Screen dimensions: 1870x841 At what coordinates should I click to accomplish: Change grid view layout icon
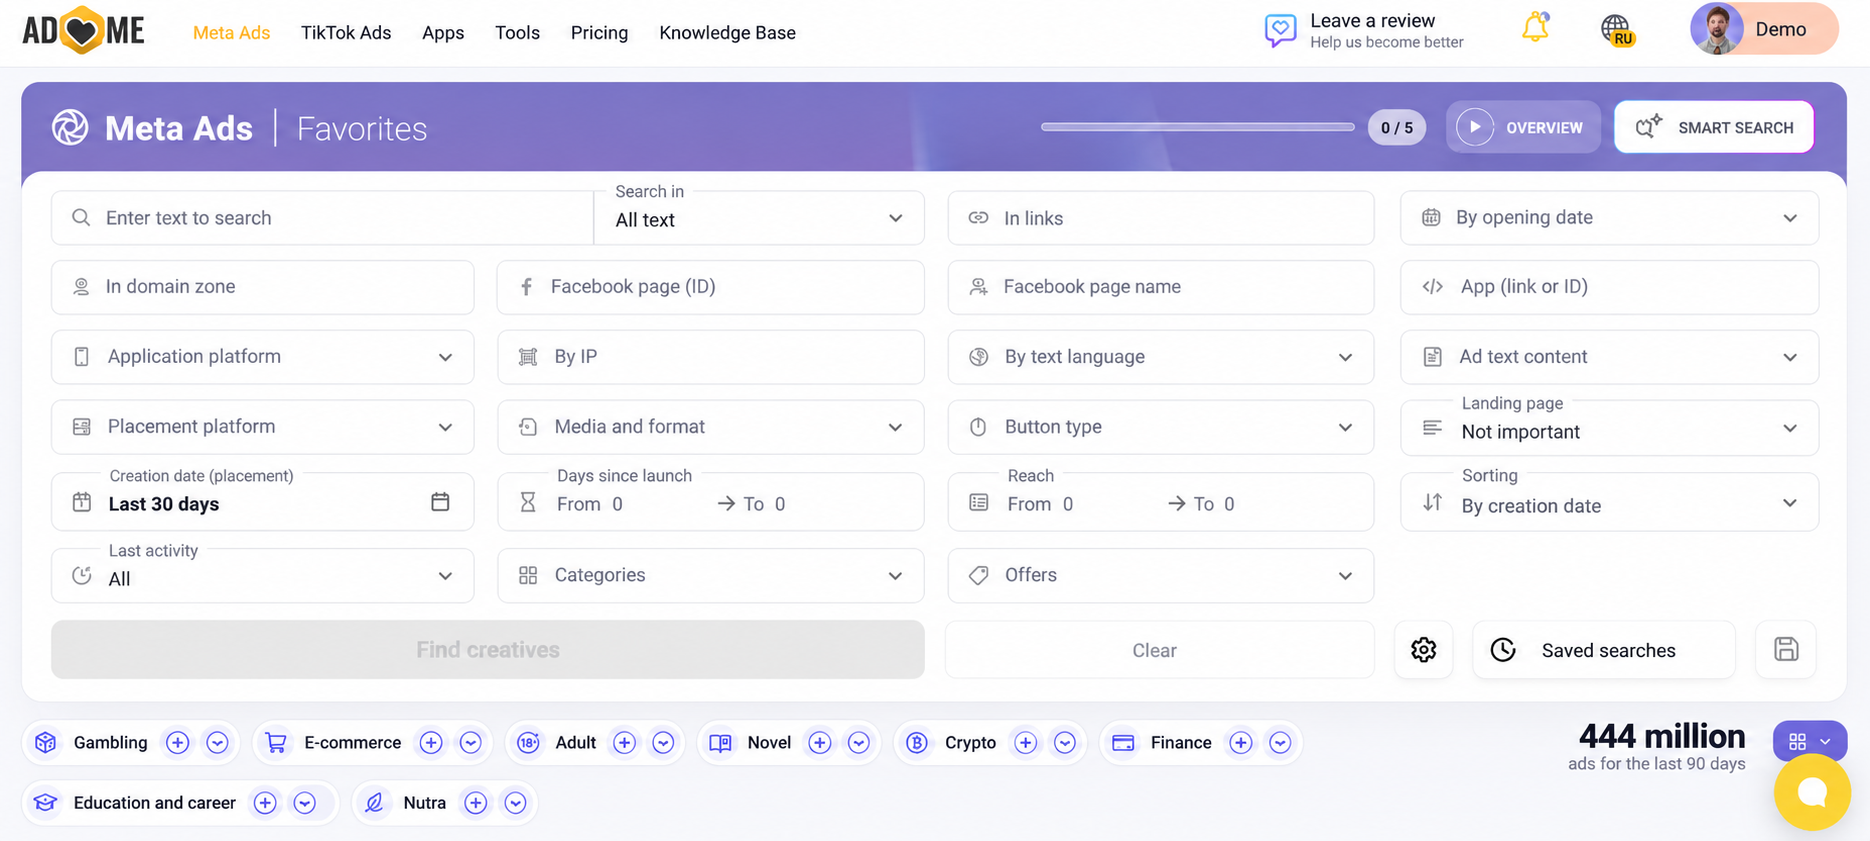(x=1809, y=741)
